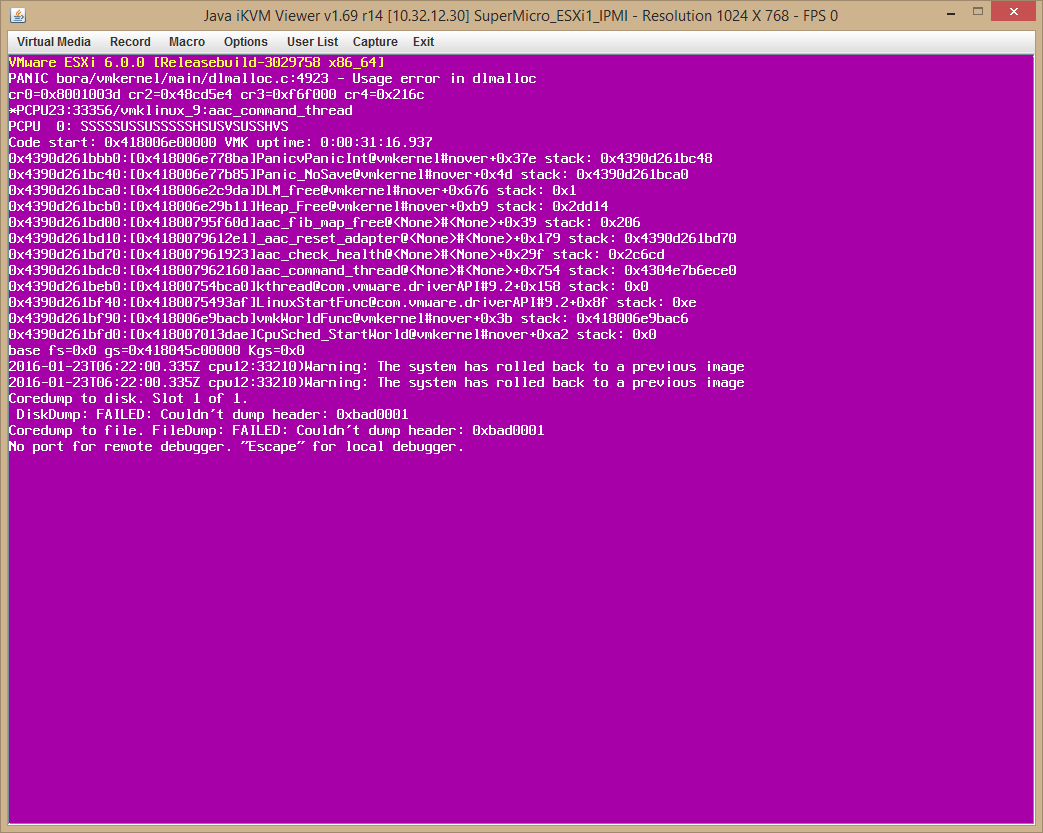Click the base fs gs Kgs register line
The height and width of the screenshot is (833, 1043).
point(156,350)
